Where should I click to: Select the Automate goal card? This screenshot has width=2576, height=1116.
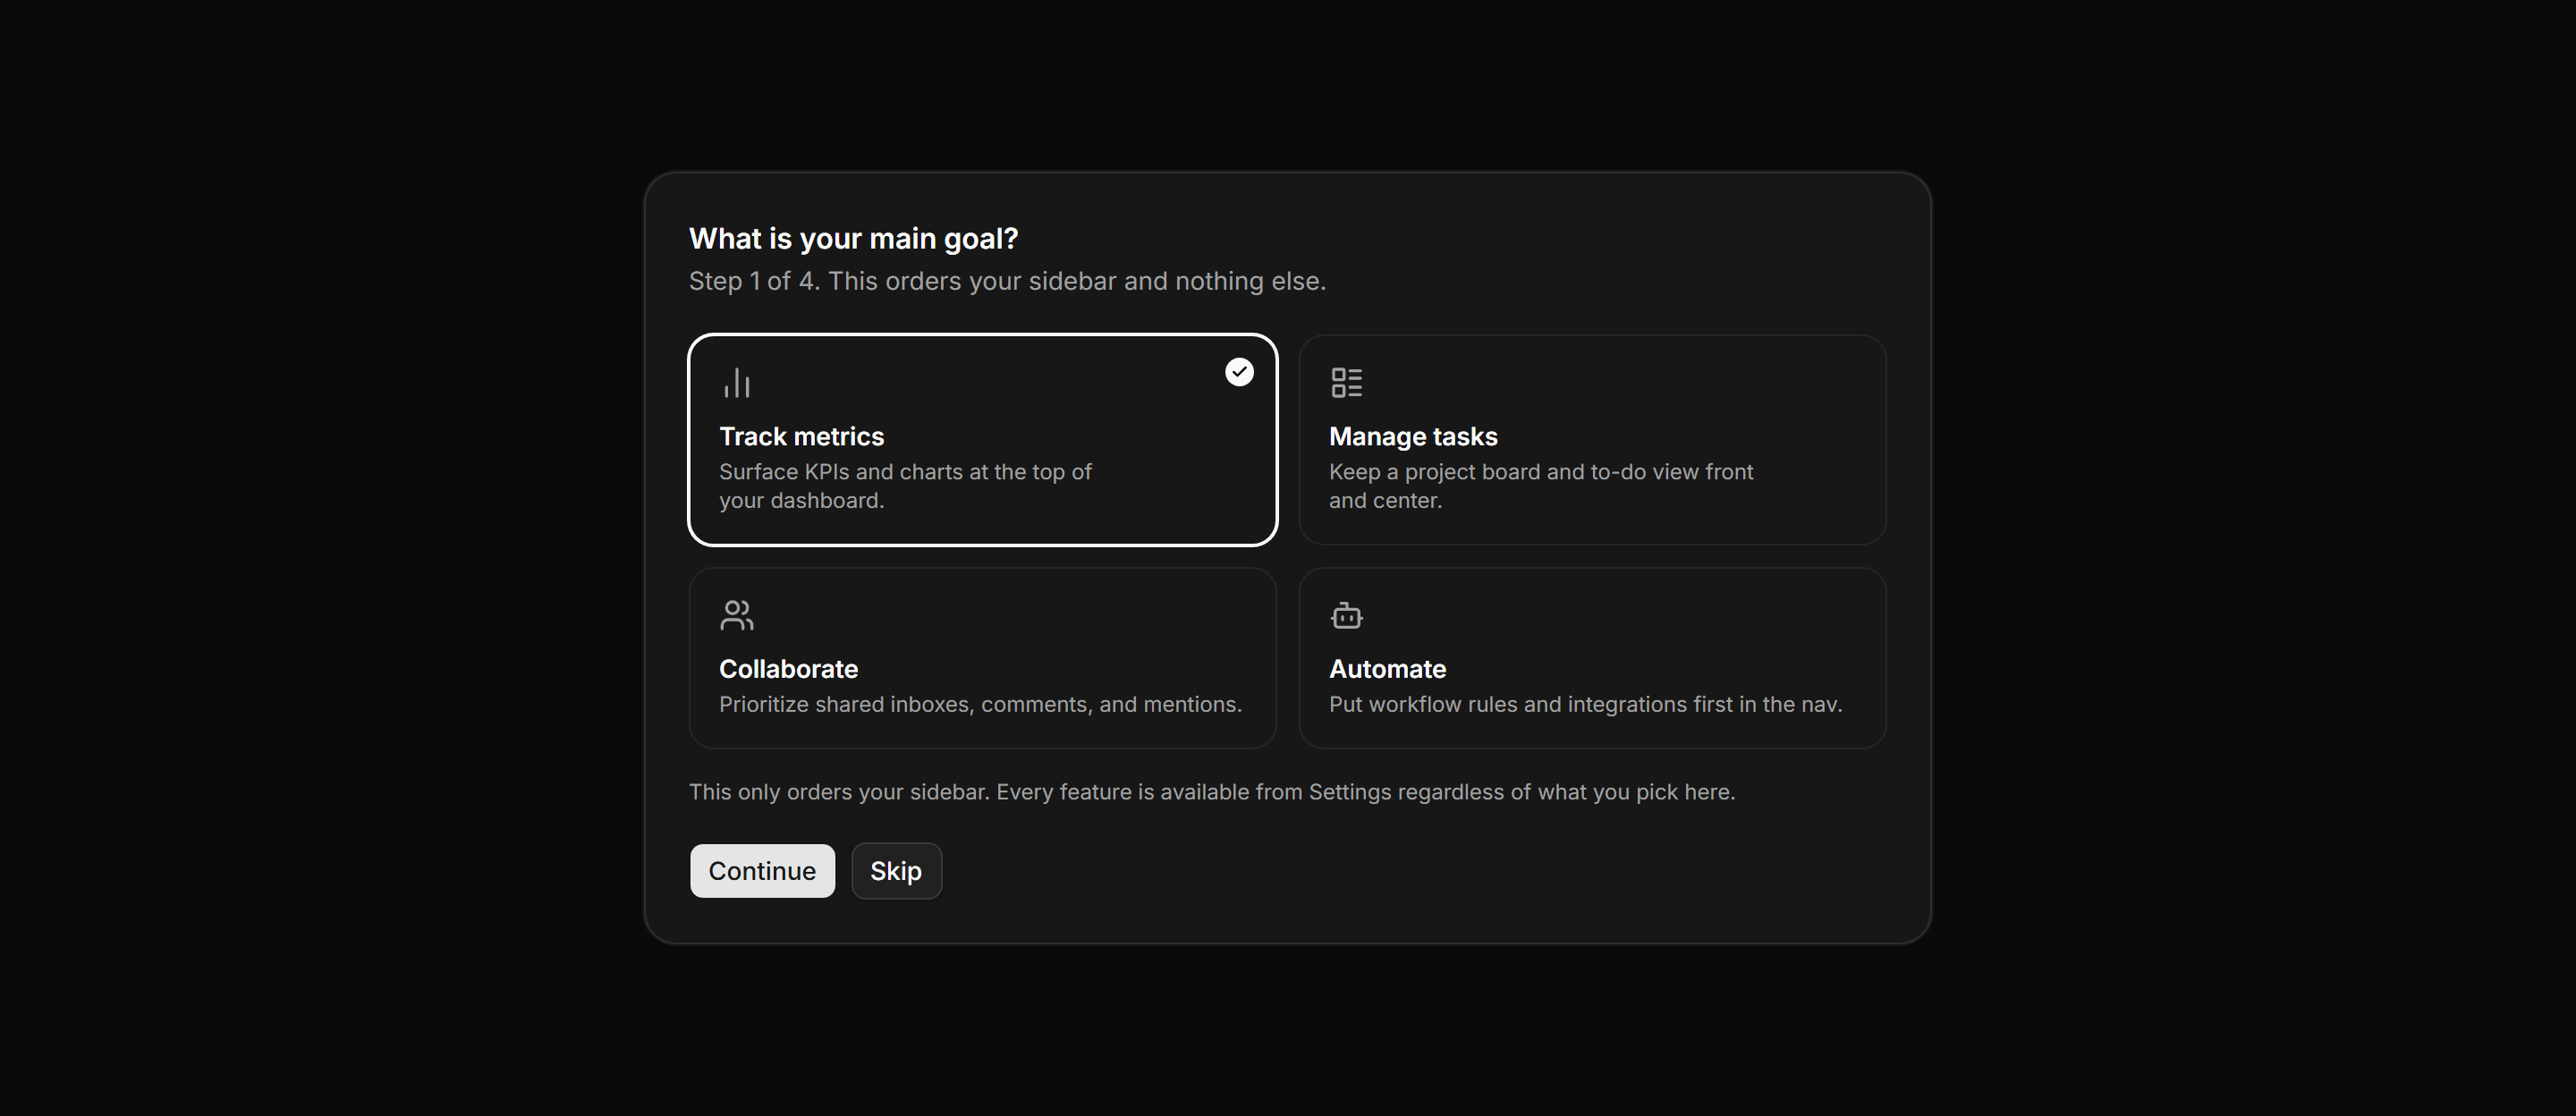pos(1592,658)
